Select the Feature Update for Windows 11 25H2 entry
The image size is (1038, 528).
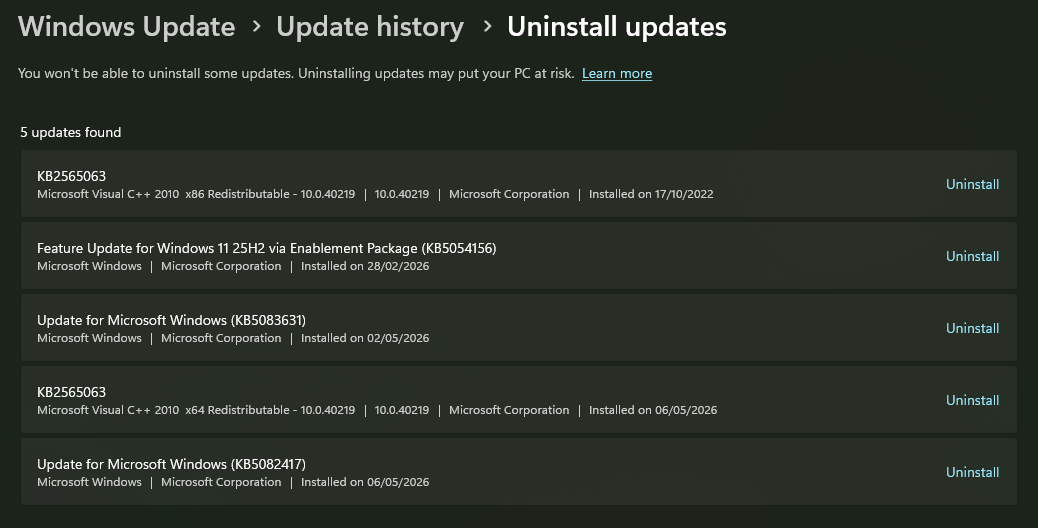pyautogui.click(x=518, y=256)
